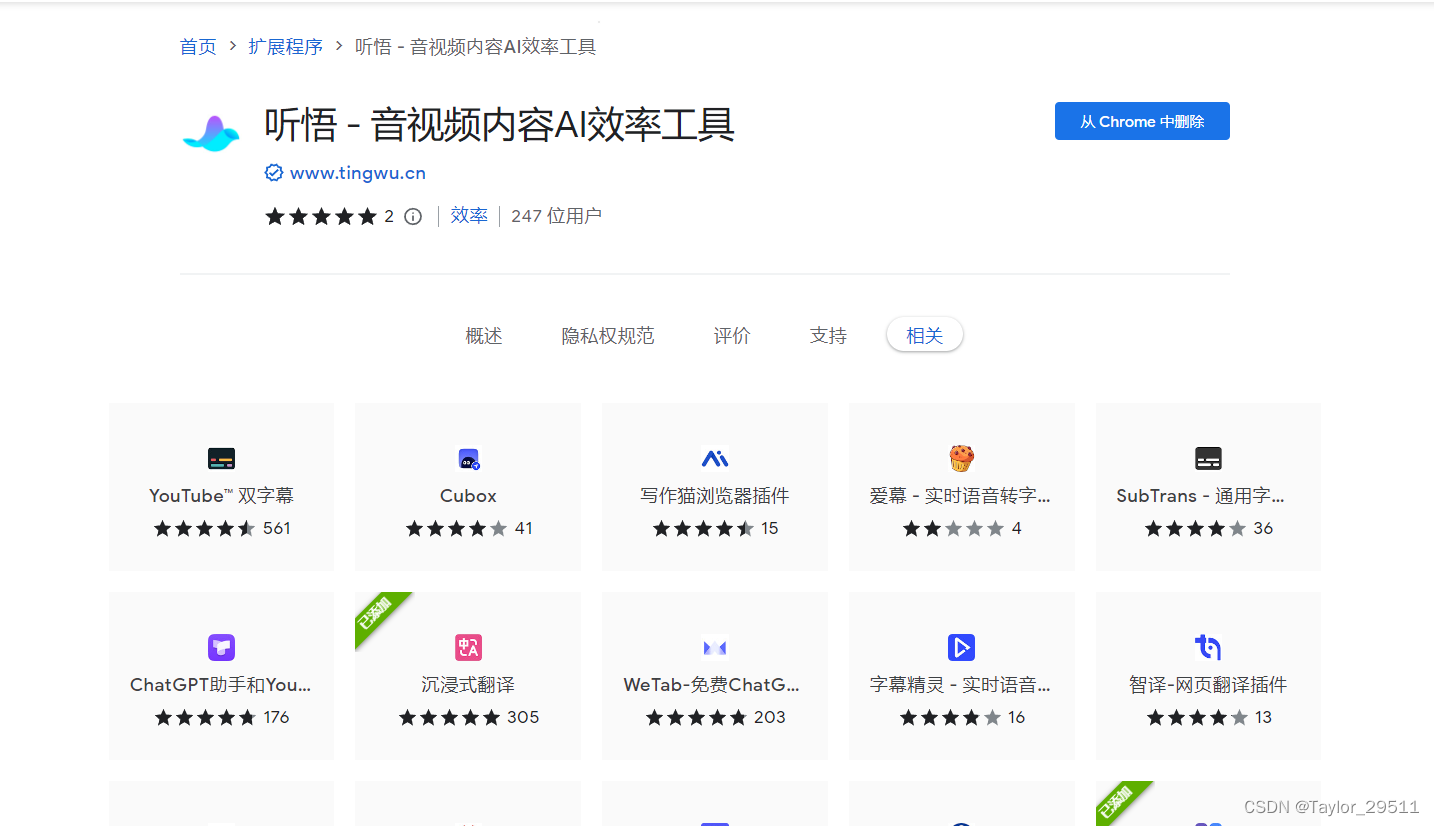This screenshot has width=1434, height=826.
Task: Click the ChatGPT助手 purple icon
Action: (221, 647)
